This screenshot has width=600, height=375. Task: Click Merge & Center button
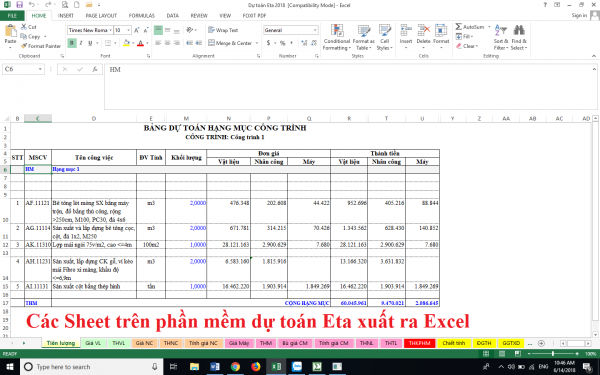pyautogui.click(x=230, y=43)
